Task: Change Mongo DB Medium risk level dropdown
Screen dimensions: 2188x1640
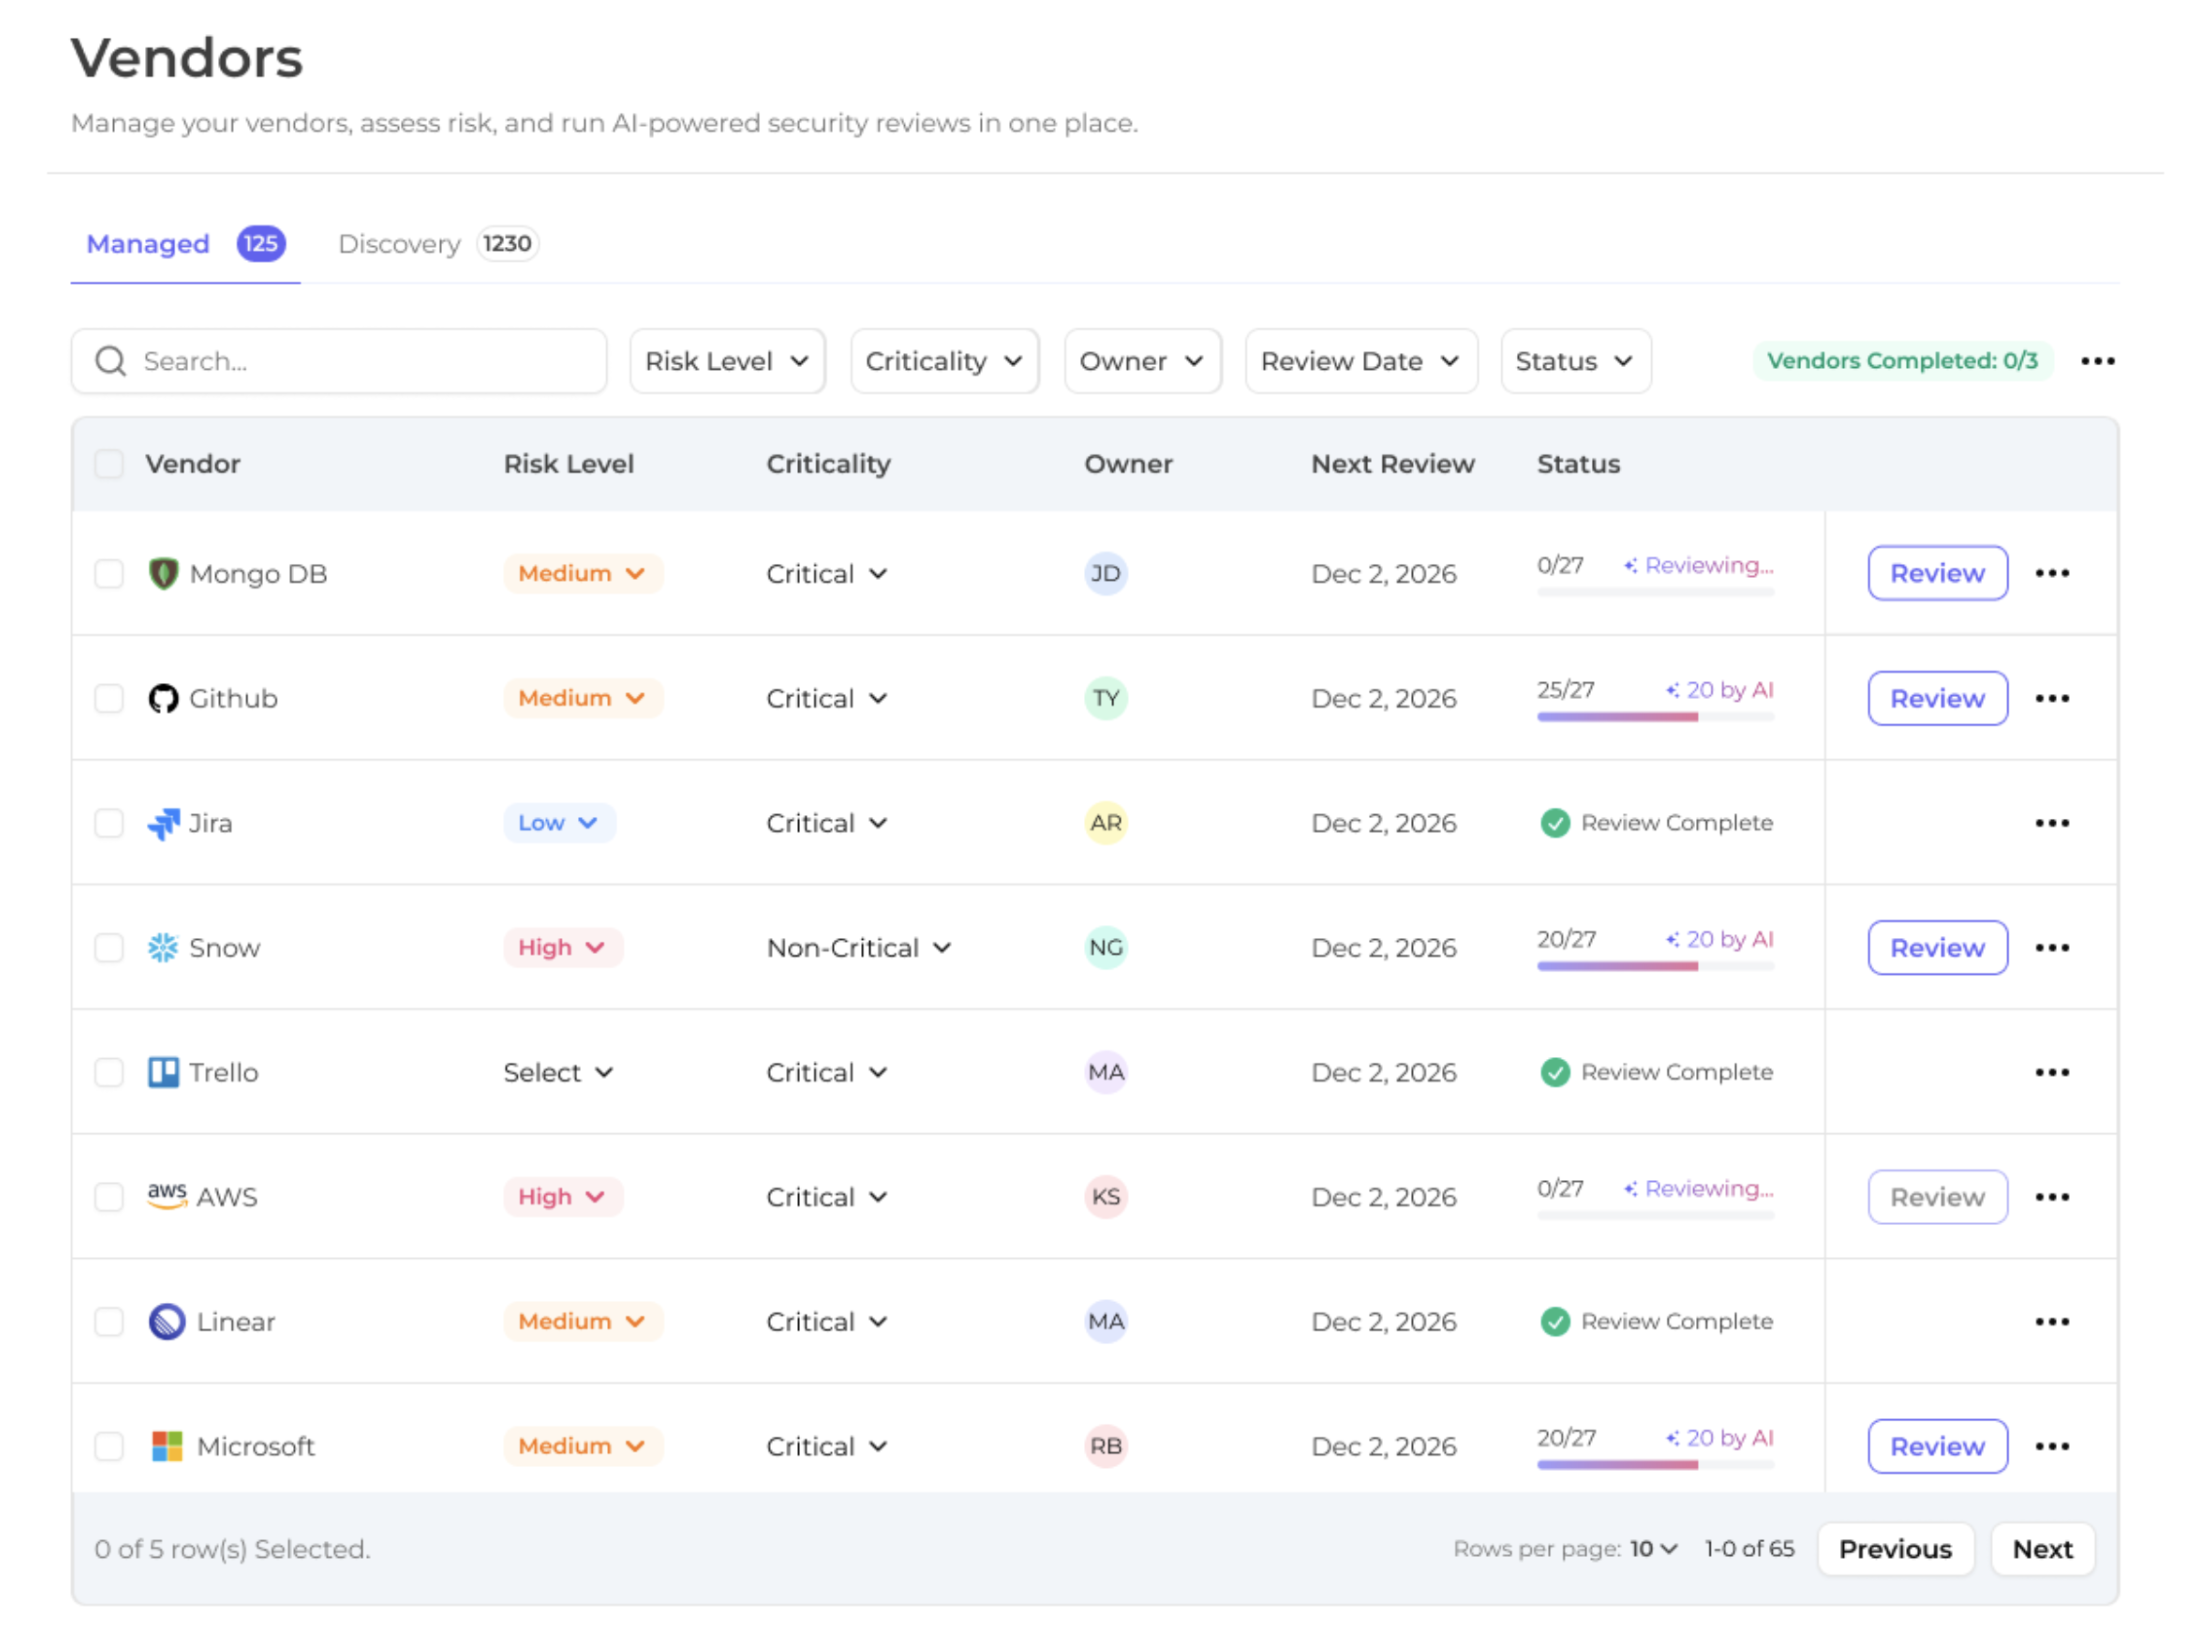Action: [x=582, y=573]
